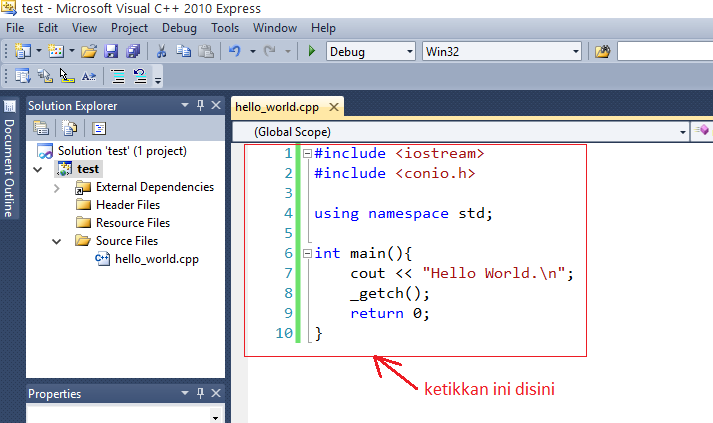Switch to the hello_world.cpp editor tab
713x423 pixels.
click(x=277, y=107)
